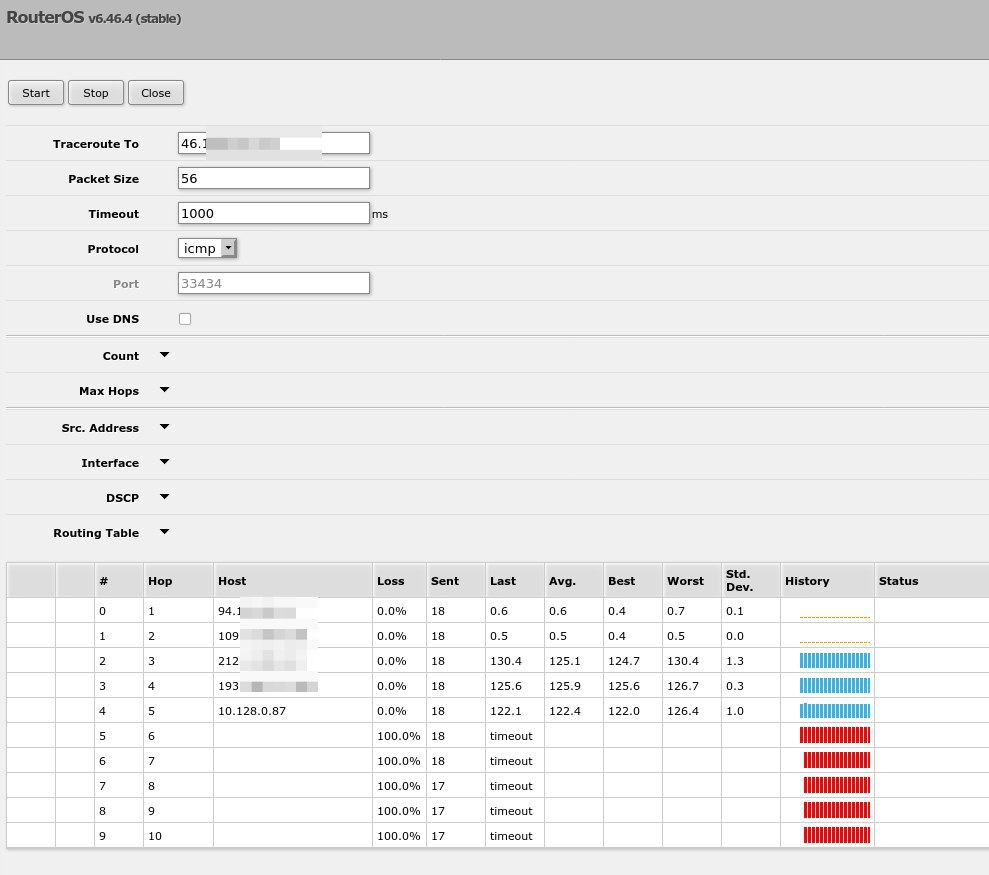Expand the Interface option arrow

coord(165,462)
